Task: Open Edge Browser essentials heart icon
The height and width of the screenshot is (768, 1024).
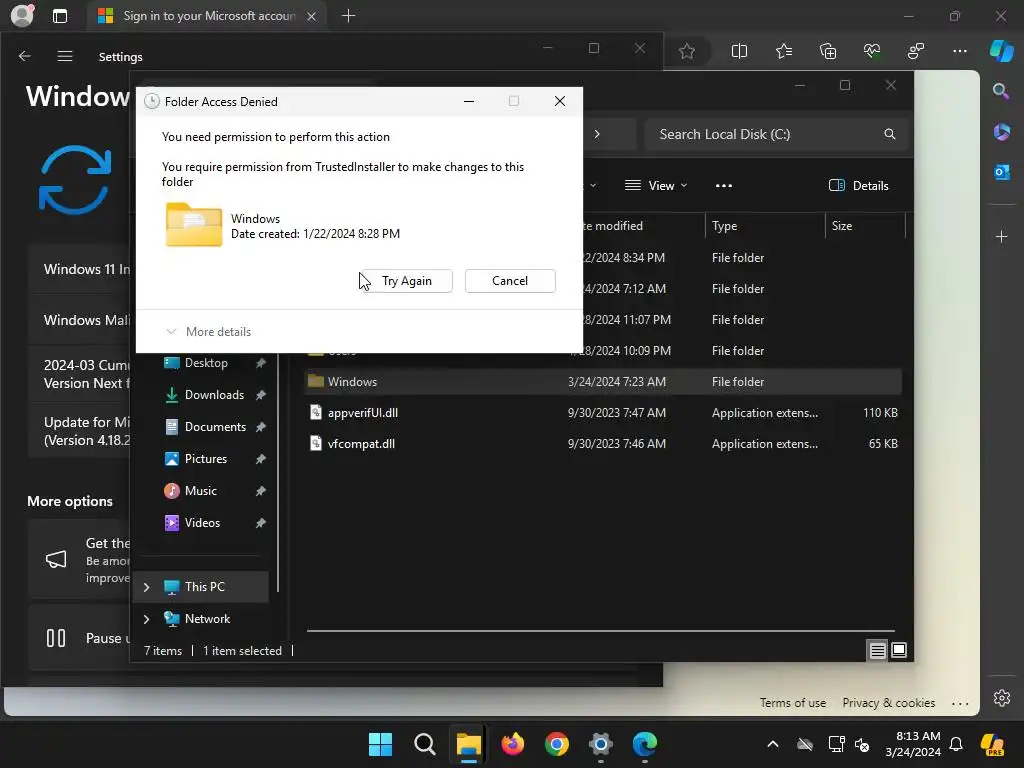Action: (x=872, y=51)
